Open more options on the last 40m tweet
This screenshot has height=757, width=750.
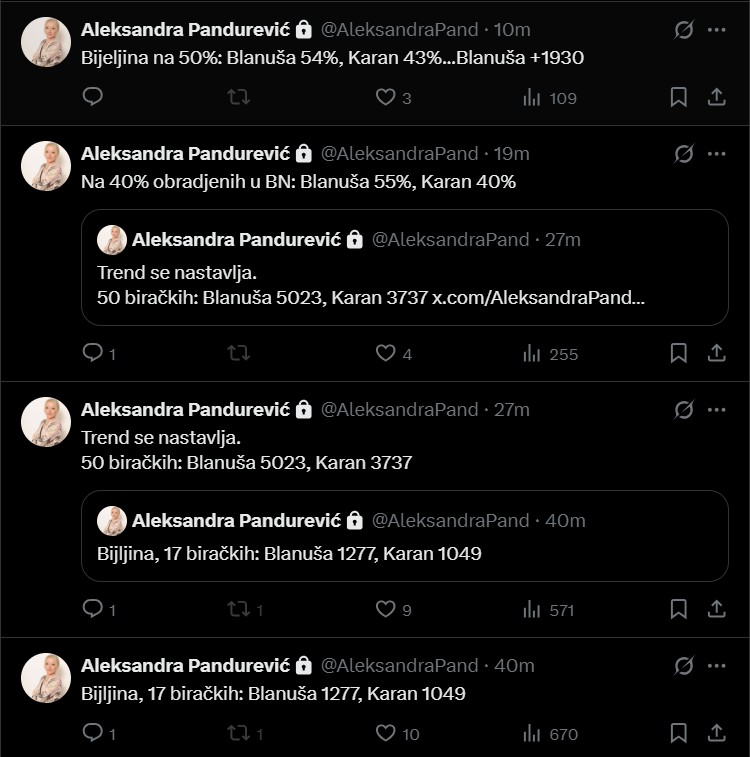(x=716, y=666)
